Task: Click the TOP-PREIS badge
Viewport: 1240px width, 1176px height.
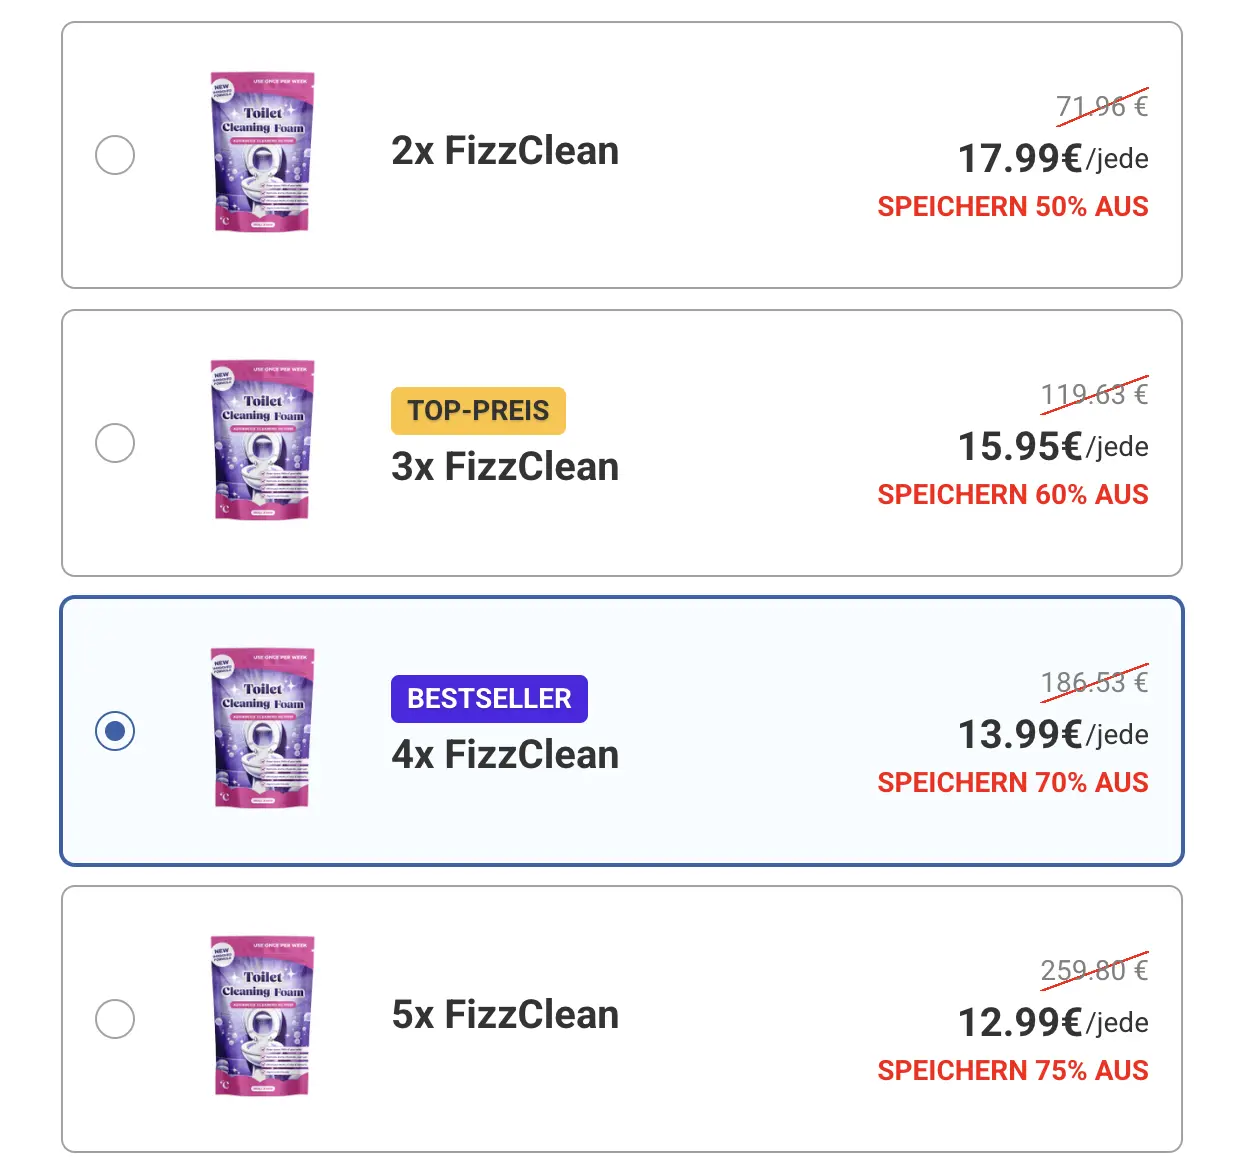Action: point(478,410)
